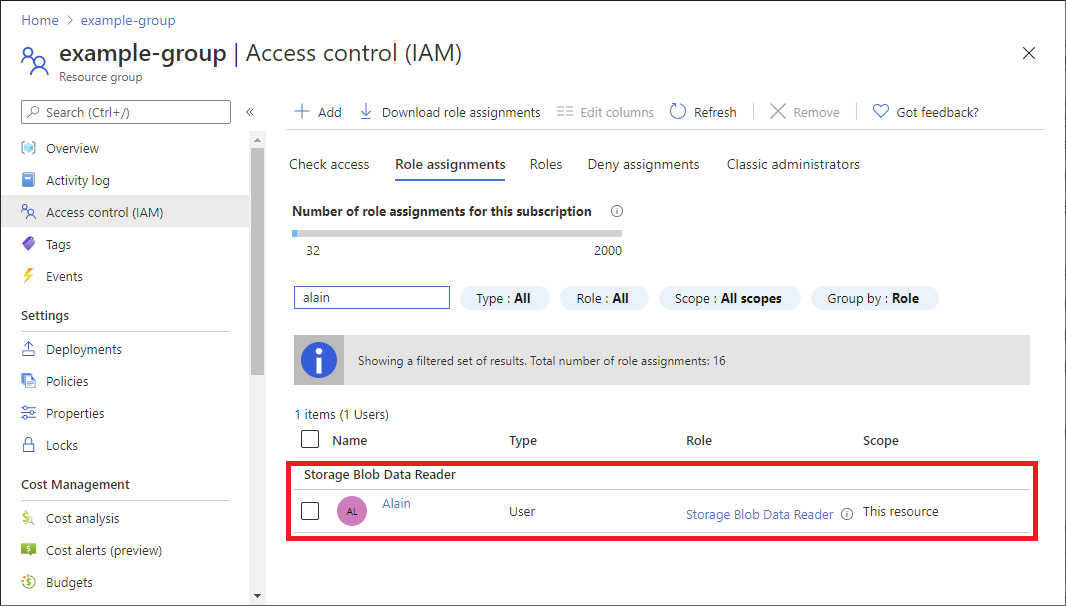Viewport: 1066px width, 606px height.
Task: Open the Alain user link
Action: tap(396, 503)
